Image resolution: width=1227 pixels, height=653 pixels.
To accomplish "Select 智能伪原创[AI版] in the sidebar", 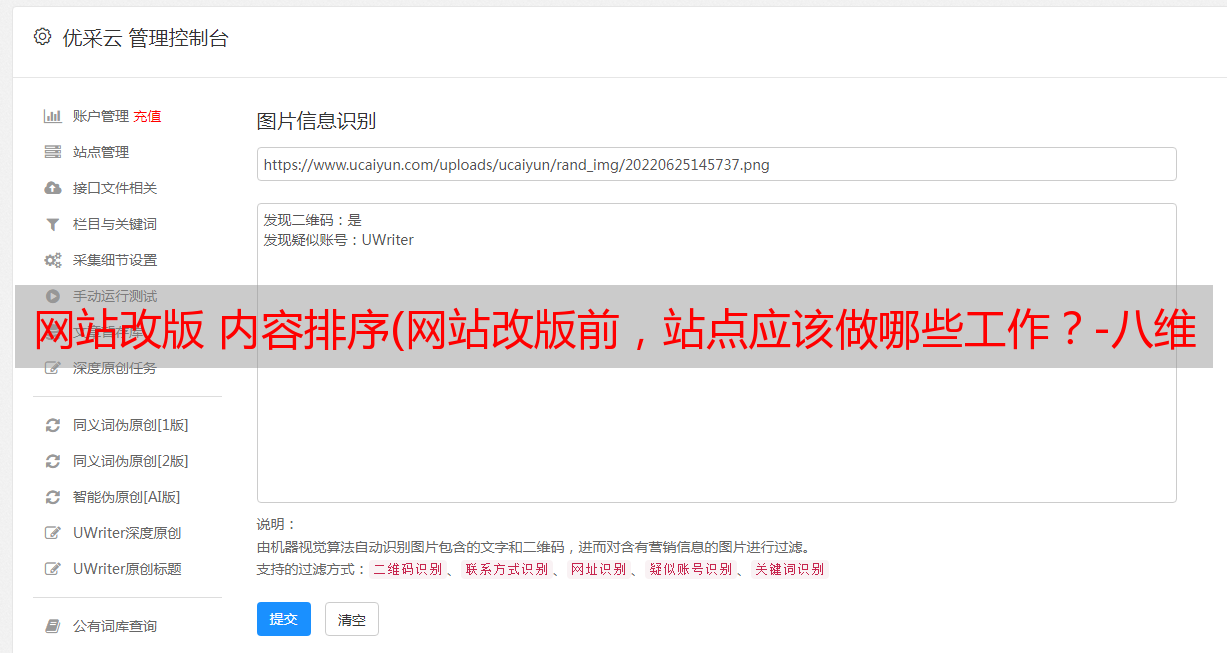I will pyautogui.click(x=127, y=497).
